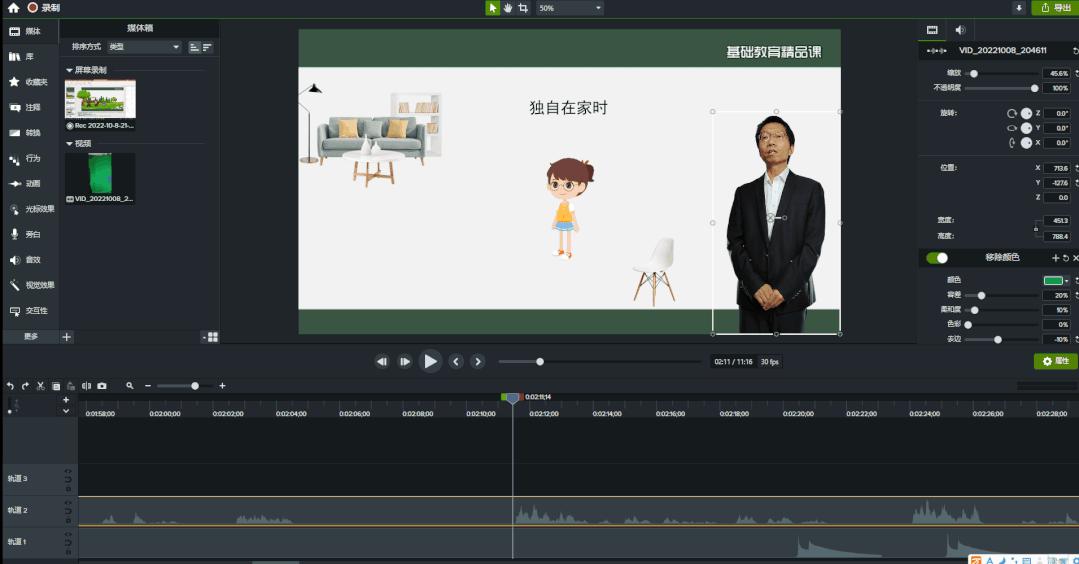Adjust the 去边 defringe slider
The width and height of the screenshot is (1079, 564).
(x=998, y=340)
